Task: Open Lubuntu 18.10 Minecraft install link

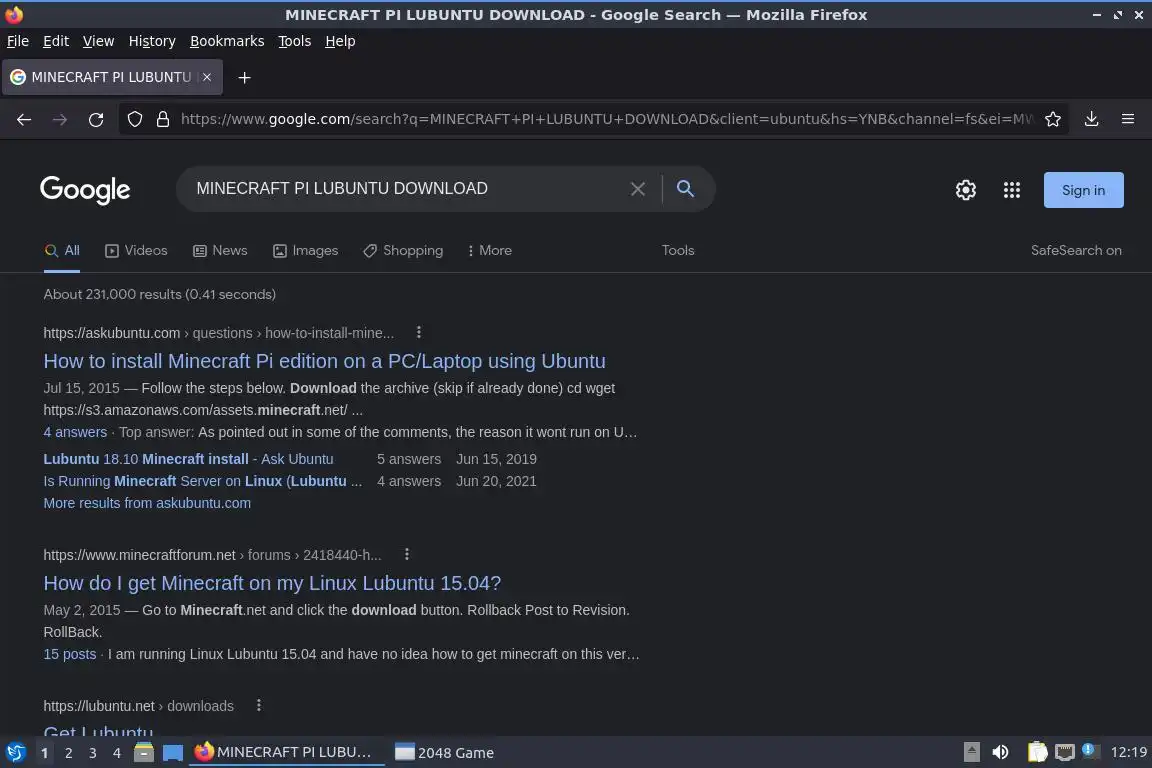Action: pos(188,459)
